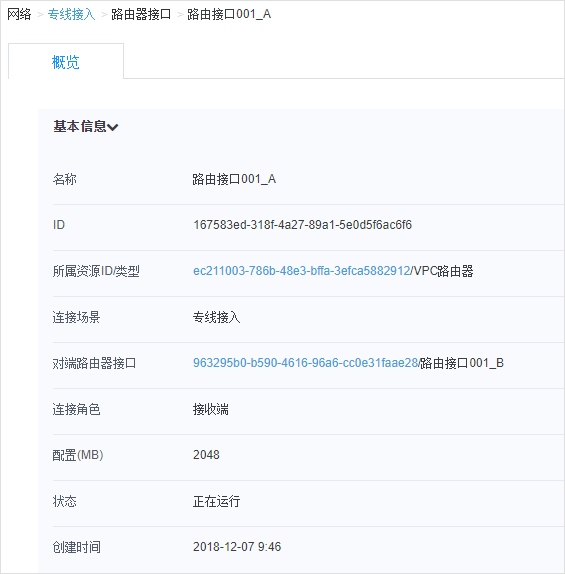Open resource ID ec211003-786b link
The height and width of the screenshot is (574, 565).
click(301, 271)
